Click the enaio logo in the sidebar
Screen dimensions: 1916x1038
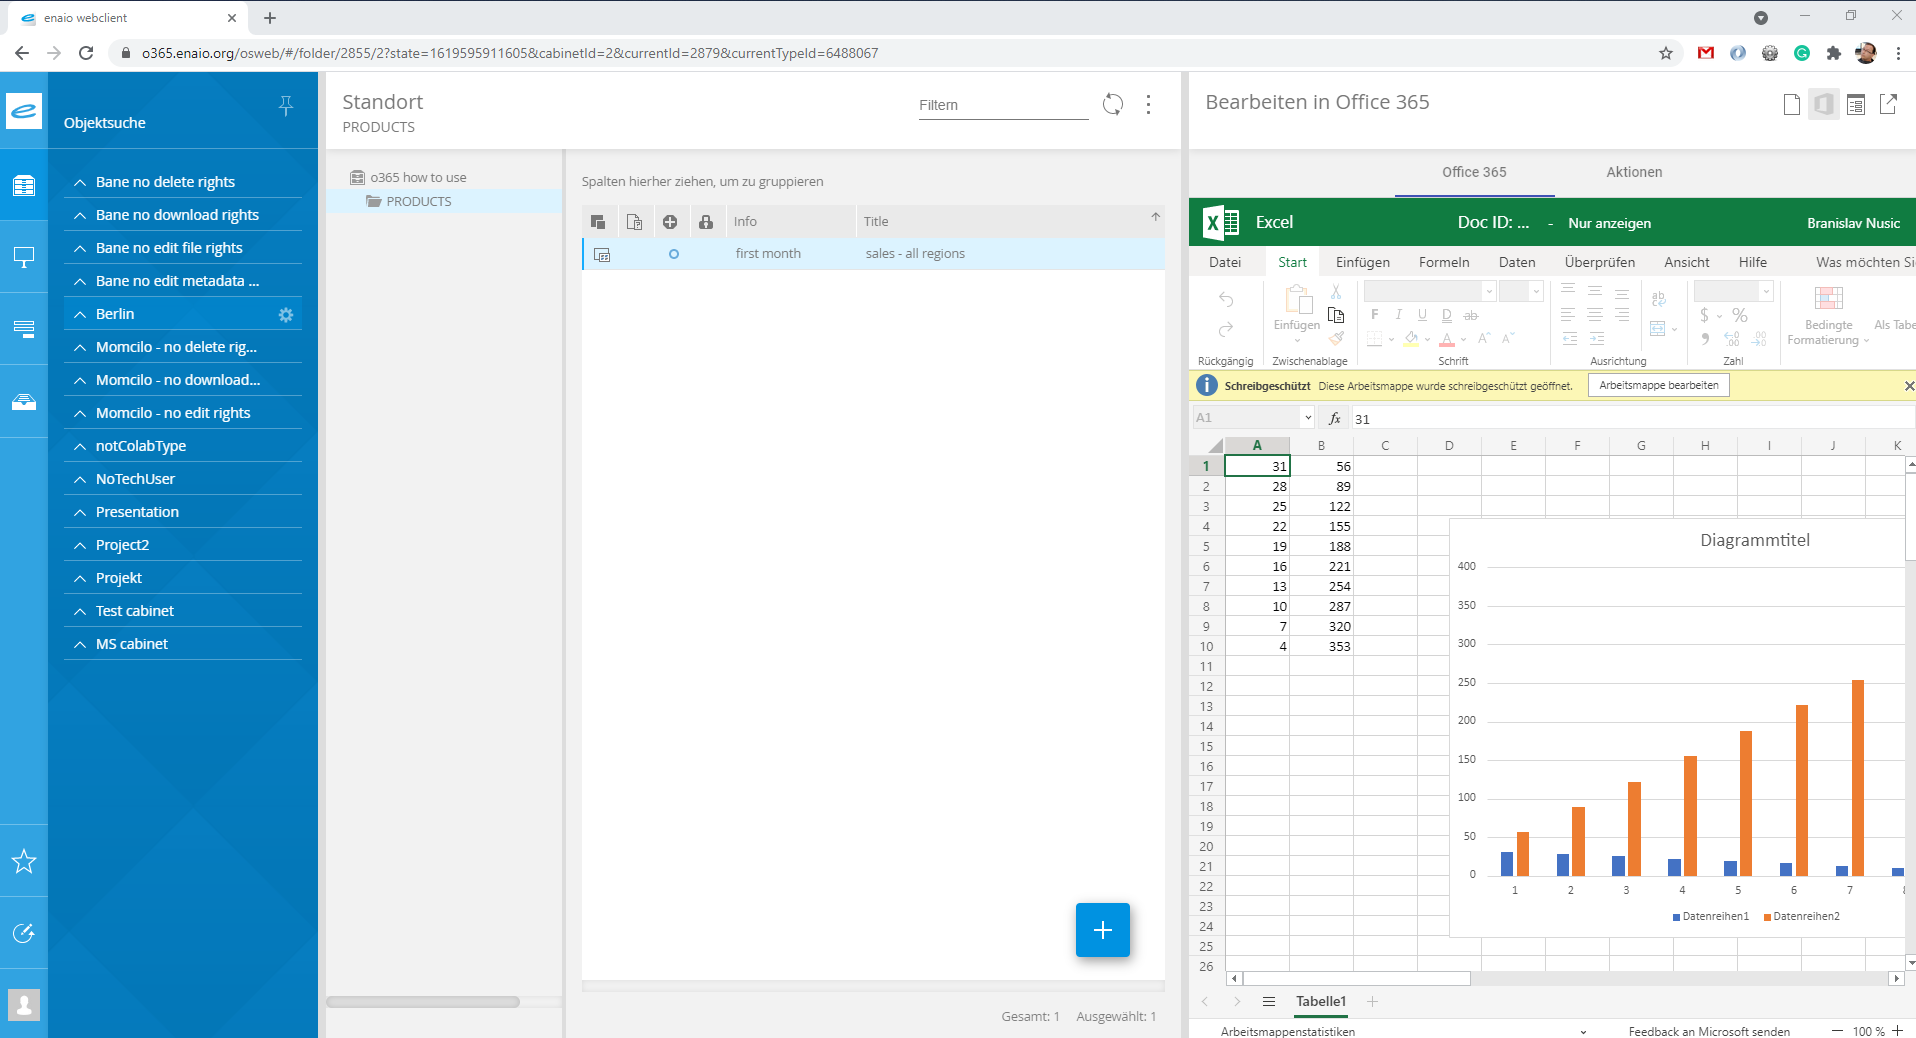point(24,110)
